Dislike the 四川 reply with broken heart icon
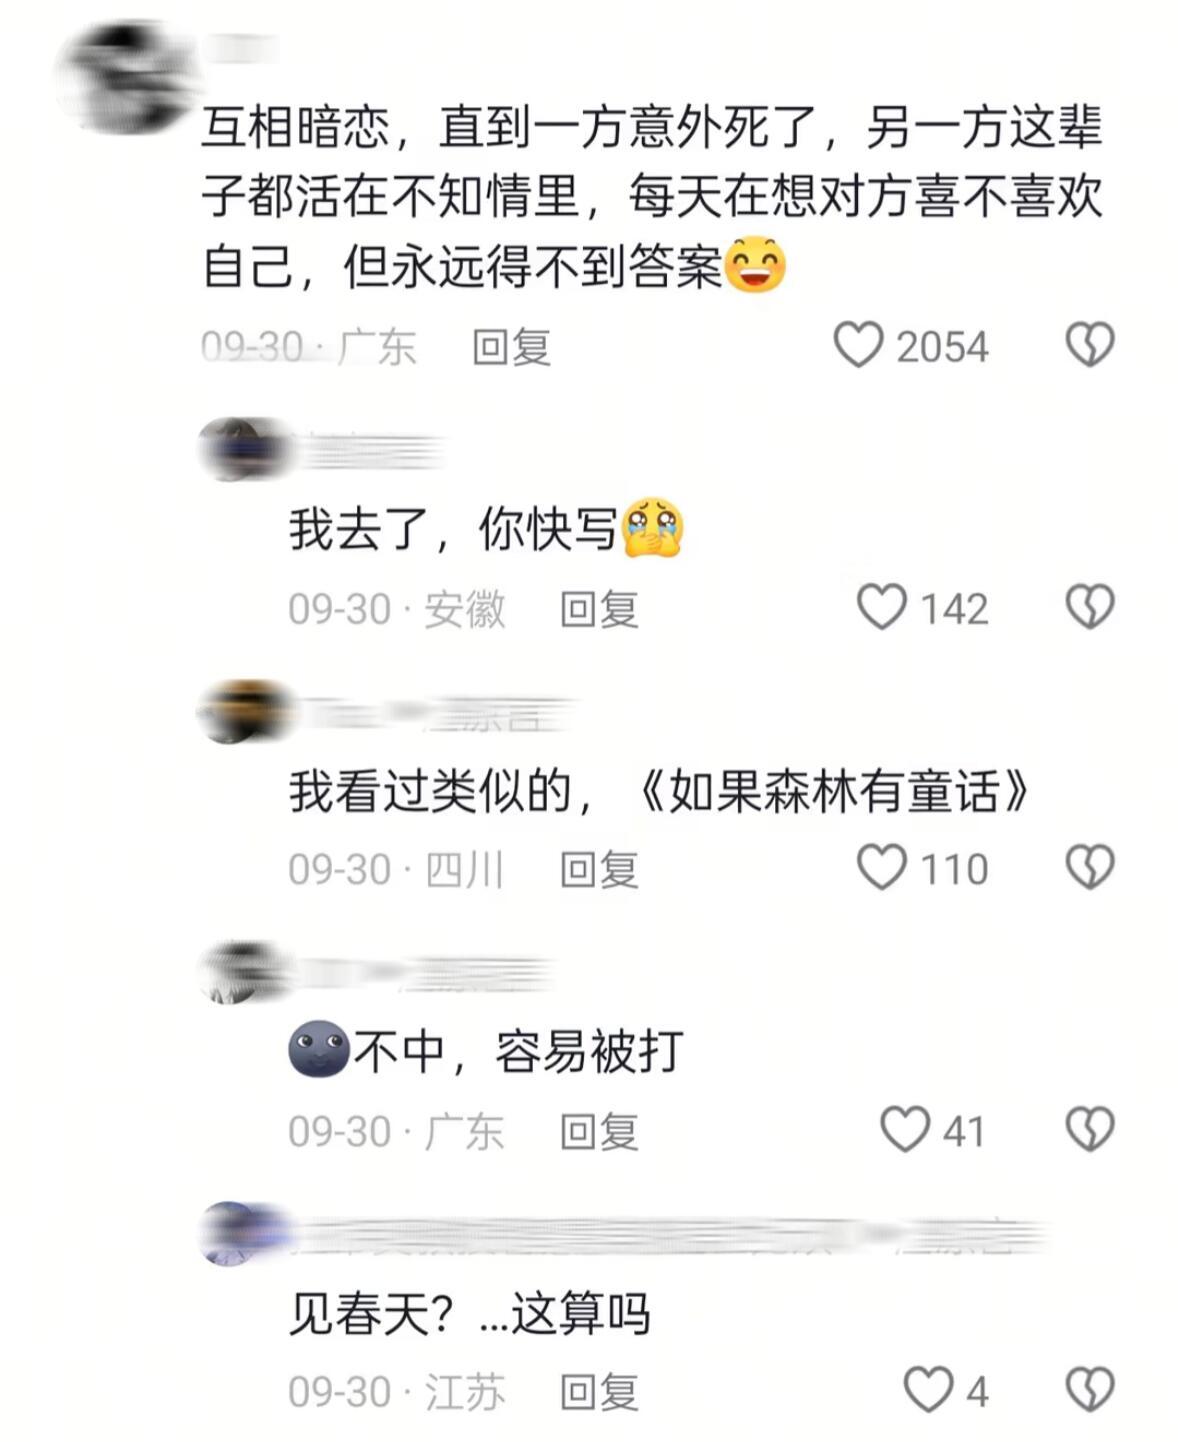This screenshot has height=1442, width=1178. pos(1089,867)
